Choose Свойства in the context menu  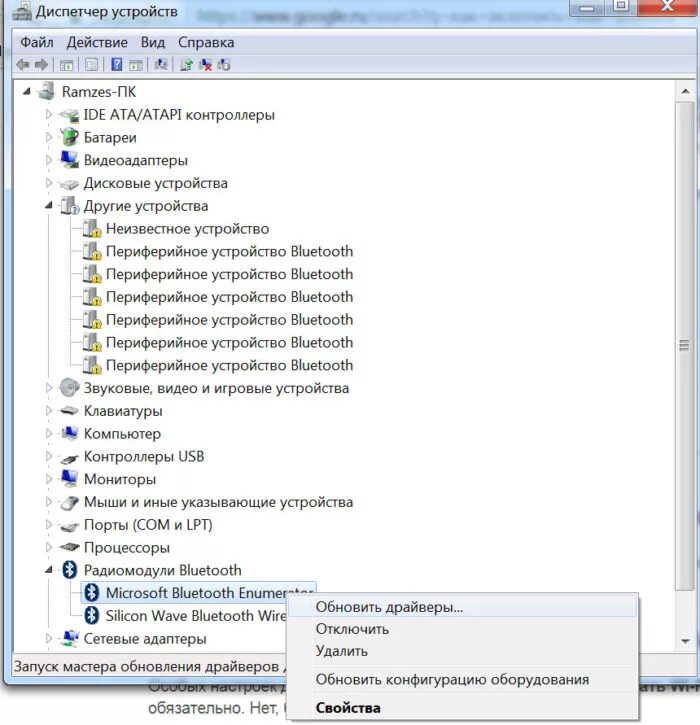pos(462,708)
